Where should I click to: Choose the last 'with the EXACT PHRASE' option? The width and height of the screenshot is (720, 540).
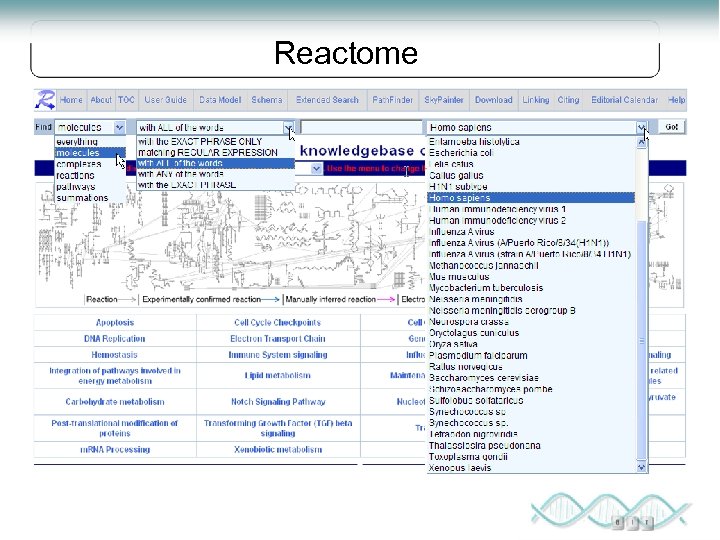coord(215,185)
